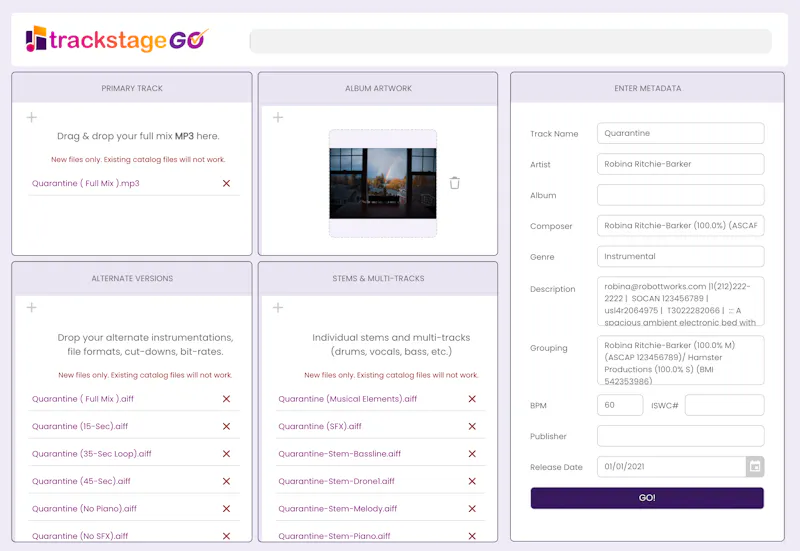Remove Quarantine (35-Sec Loop).aiff file
The image size is (800, 551).
[227, 454]
